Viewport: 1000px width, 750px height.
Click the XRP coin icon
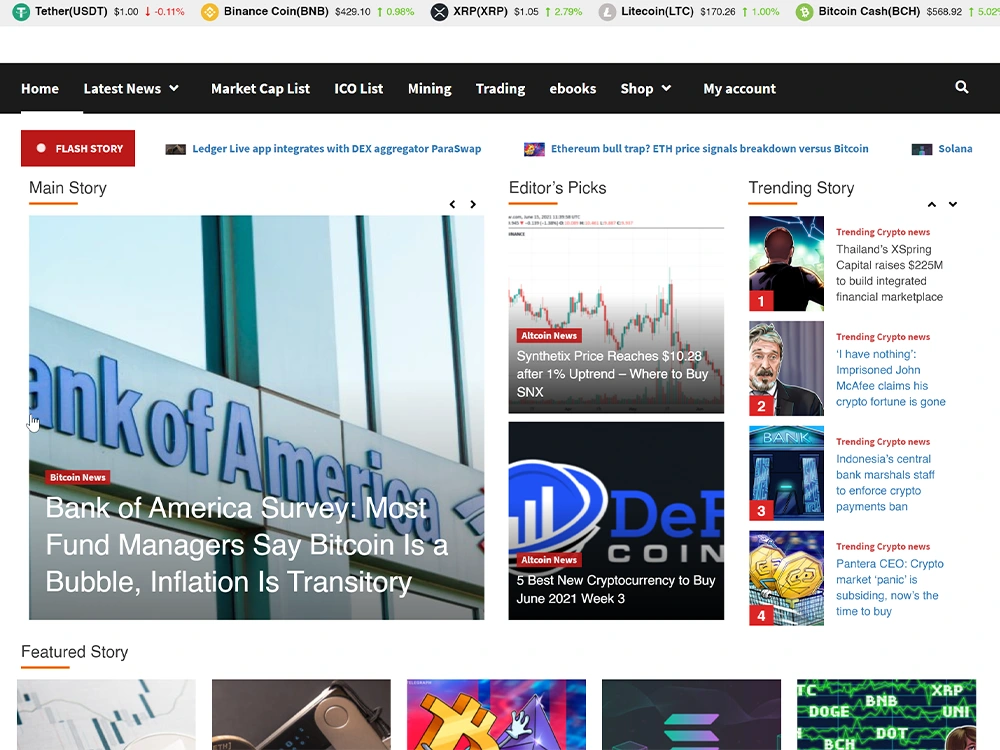click(x=439, y=11)
